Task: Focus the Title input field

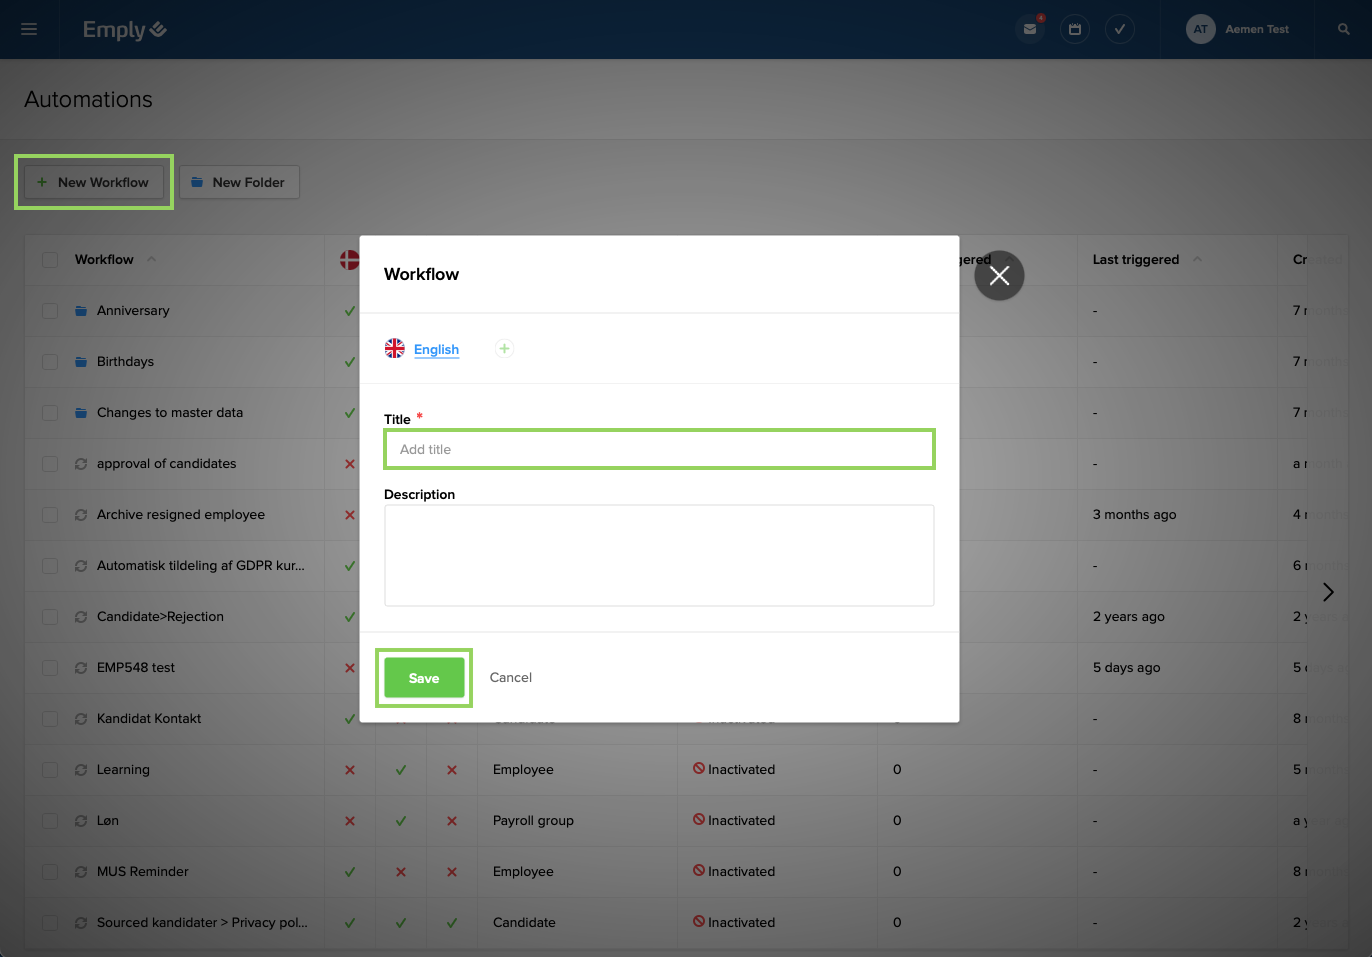Action: (659, 450)
